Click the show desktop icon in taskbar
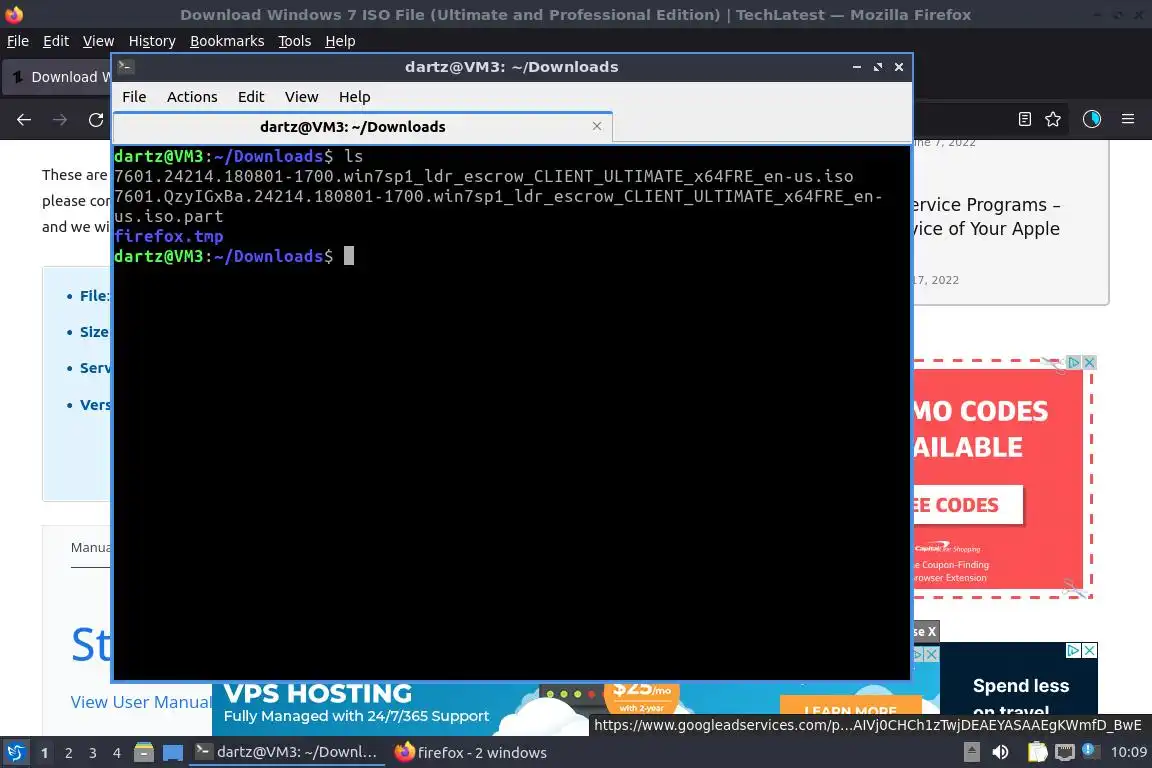Image resolution: width=1152 pixels, height=768 pixels. click(x=173, y=752)
